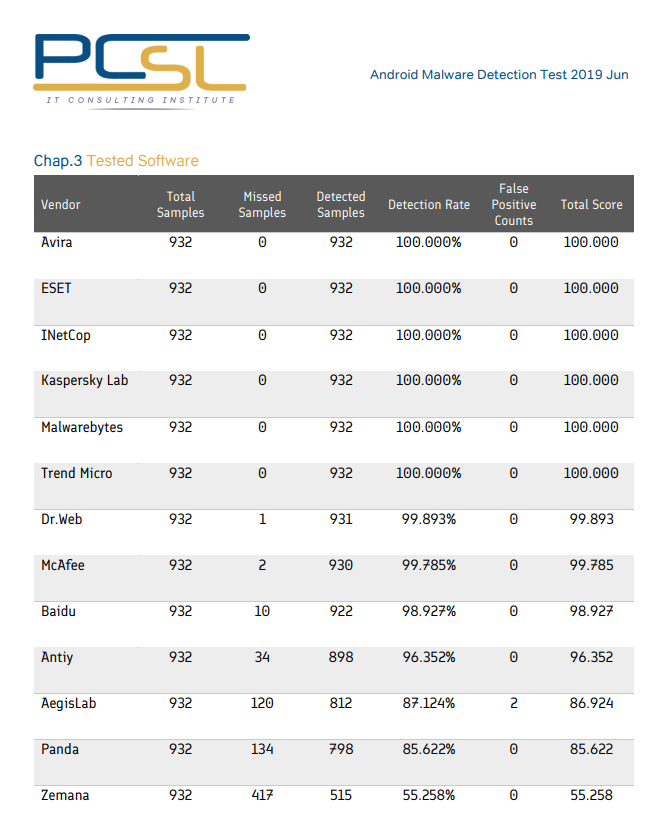Select McAfee's missed samples value

tap(262, 565)
